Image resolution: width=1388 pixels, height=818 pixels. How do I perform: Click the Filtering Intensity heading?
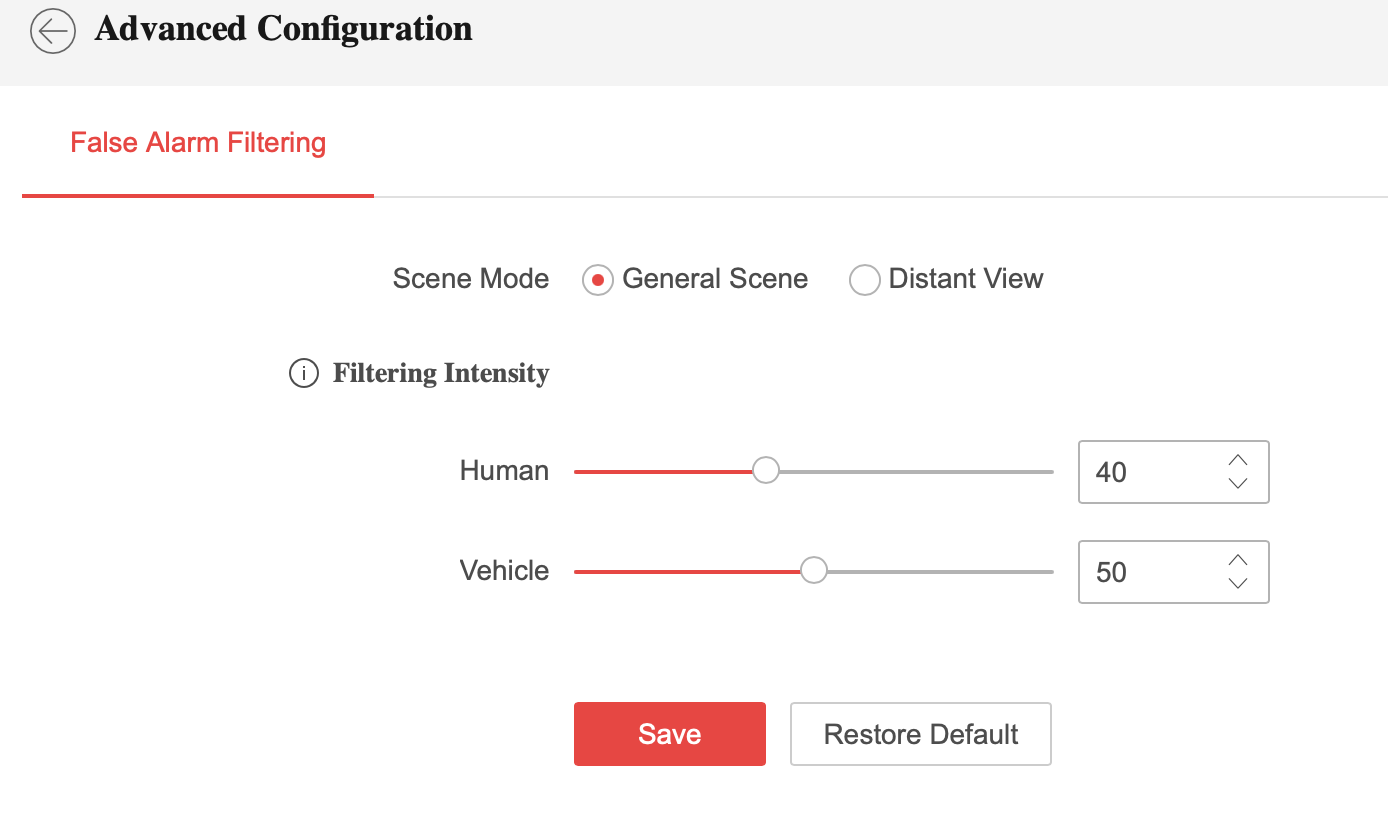click(x=441, y=374)
